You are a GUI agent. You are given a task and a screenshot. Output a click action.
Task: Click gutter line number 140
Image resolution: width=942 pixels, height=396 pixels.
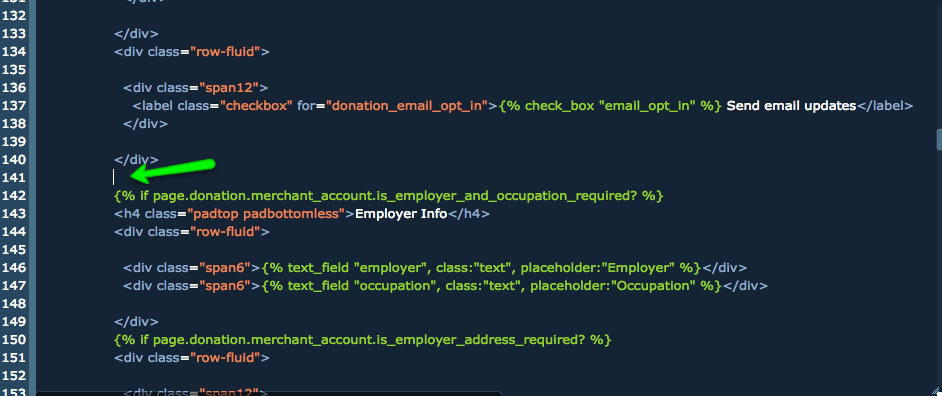click(x=14, y=160)
